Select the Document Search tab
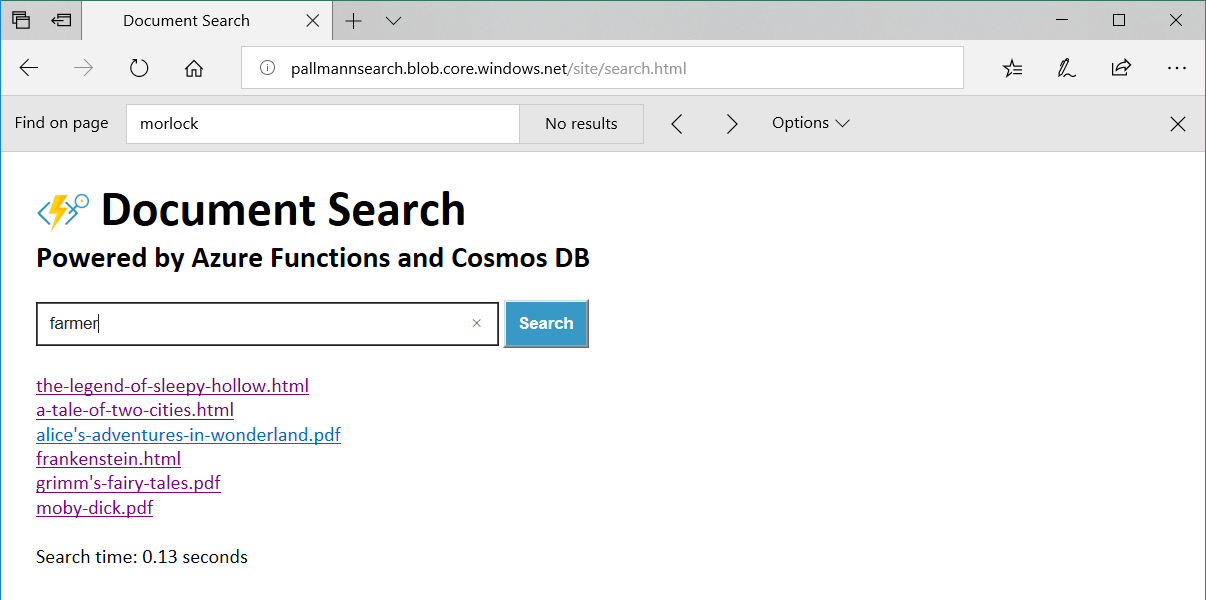Screen dimensions: 1206x600 186,20
